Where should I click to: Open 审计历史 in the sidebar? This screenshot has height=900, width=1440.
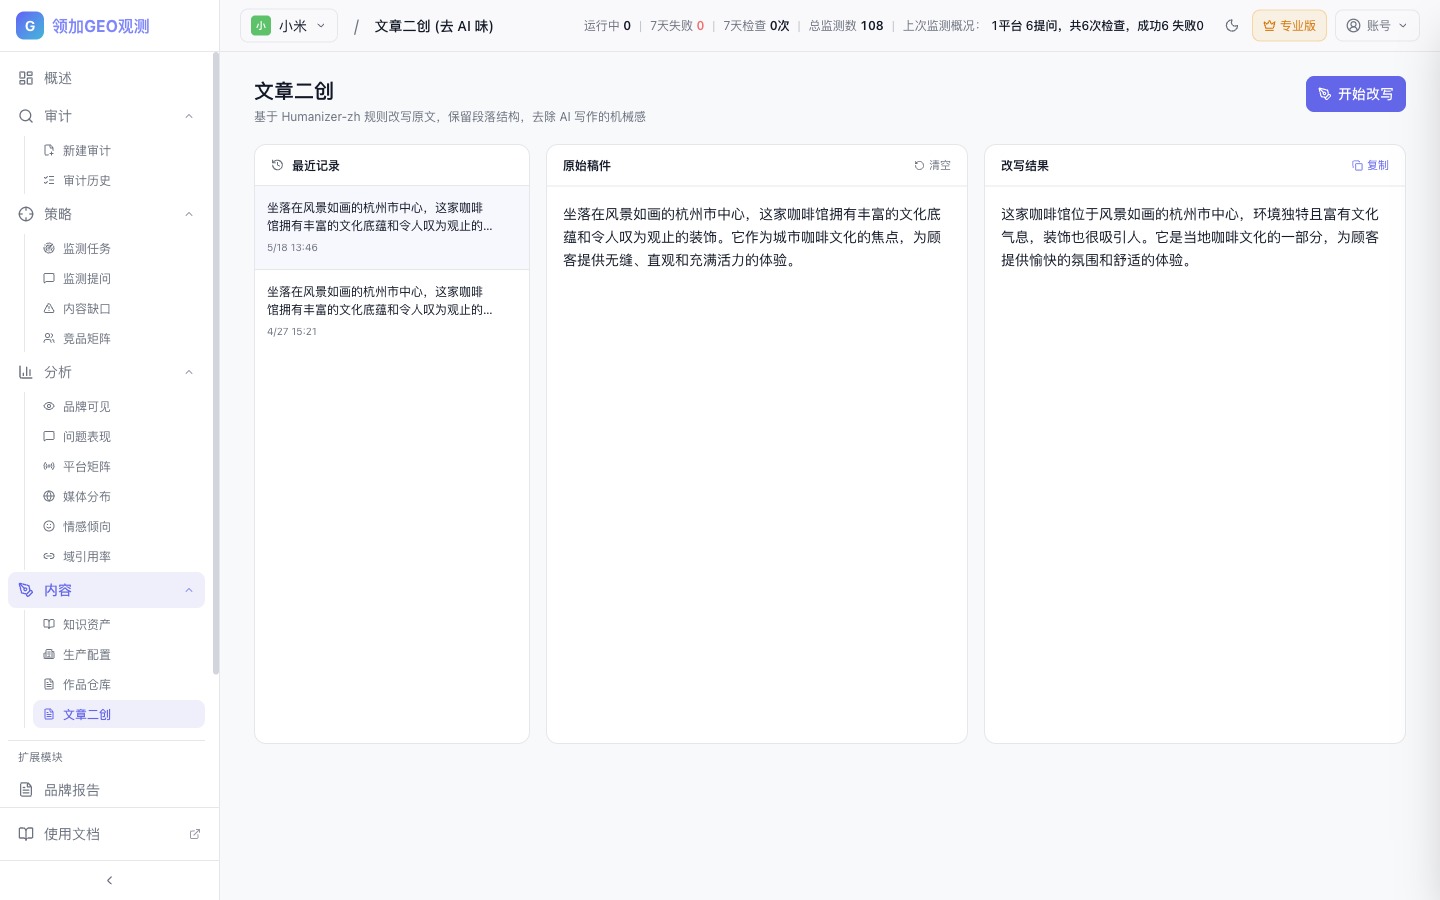pyautogui.click(x=118, y=180)
